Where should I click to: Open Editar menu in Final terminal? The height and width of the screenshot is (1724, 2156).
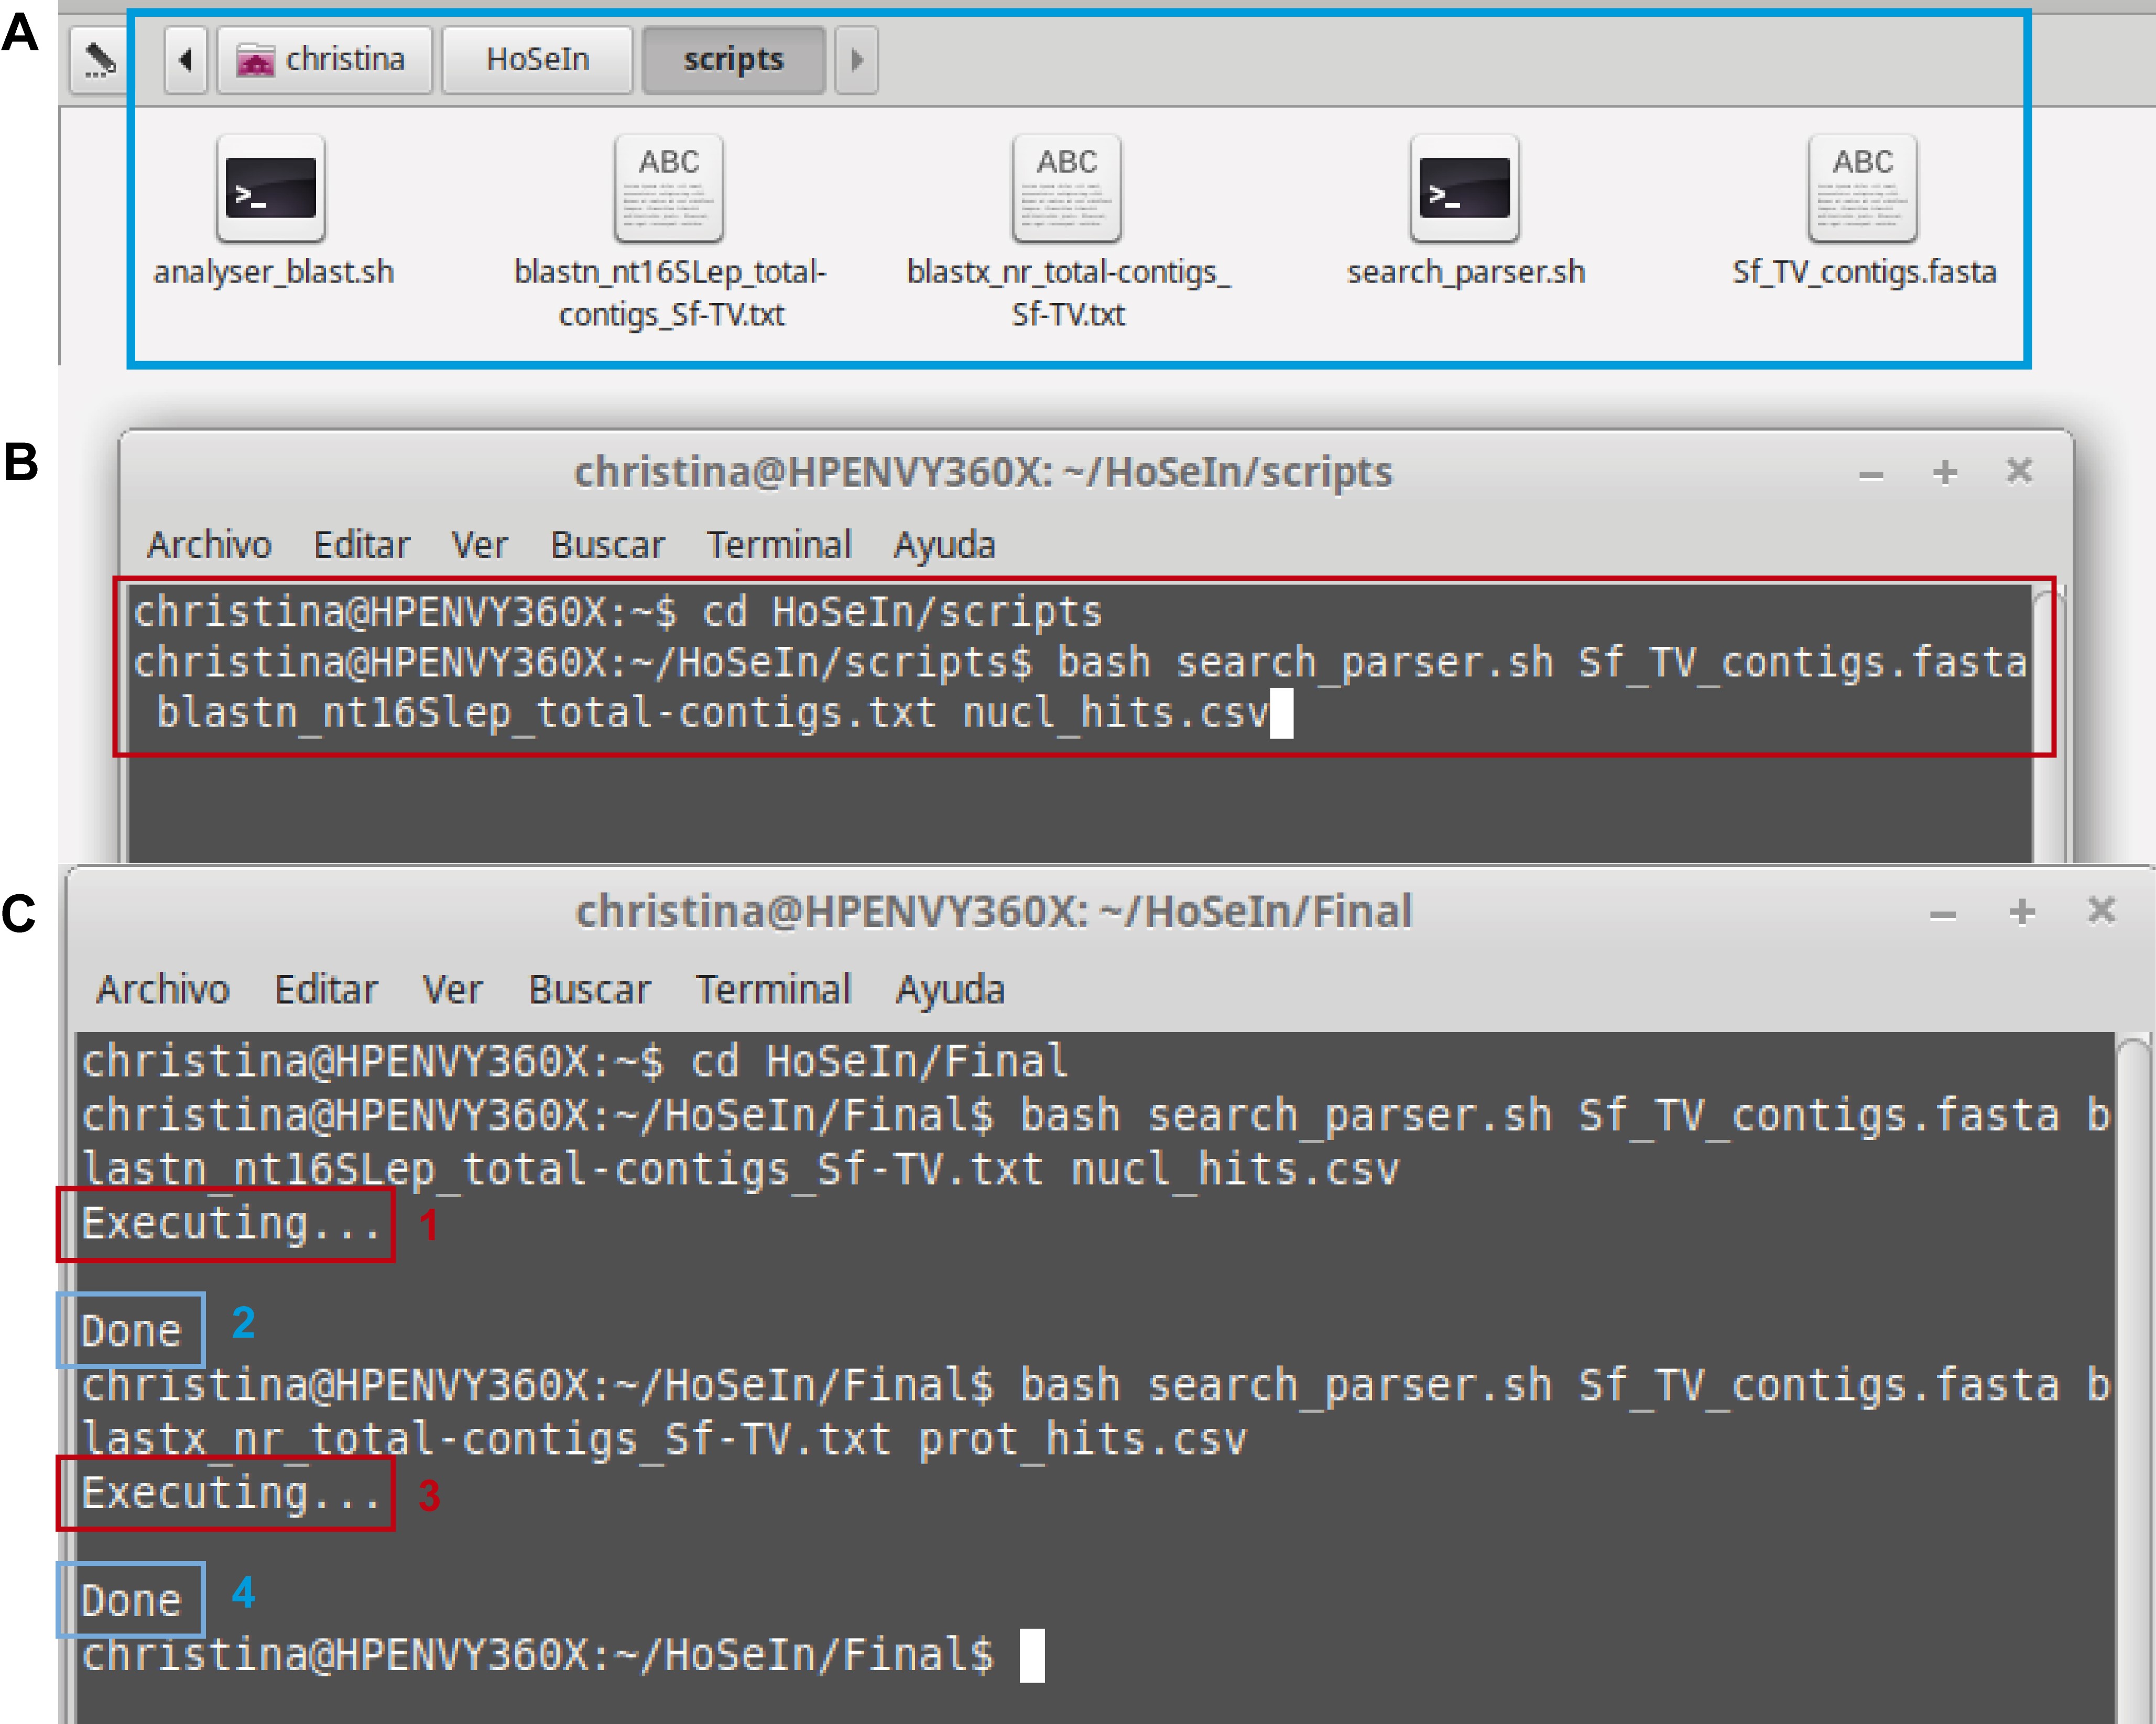tap(326, 989)
